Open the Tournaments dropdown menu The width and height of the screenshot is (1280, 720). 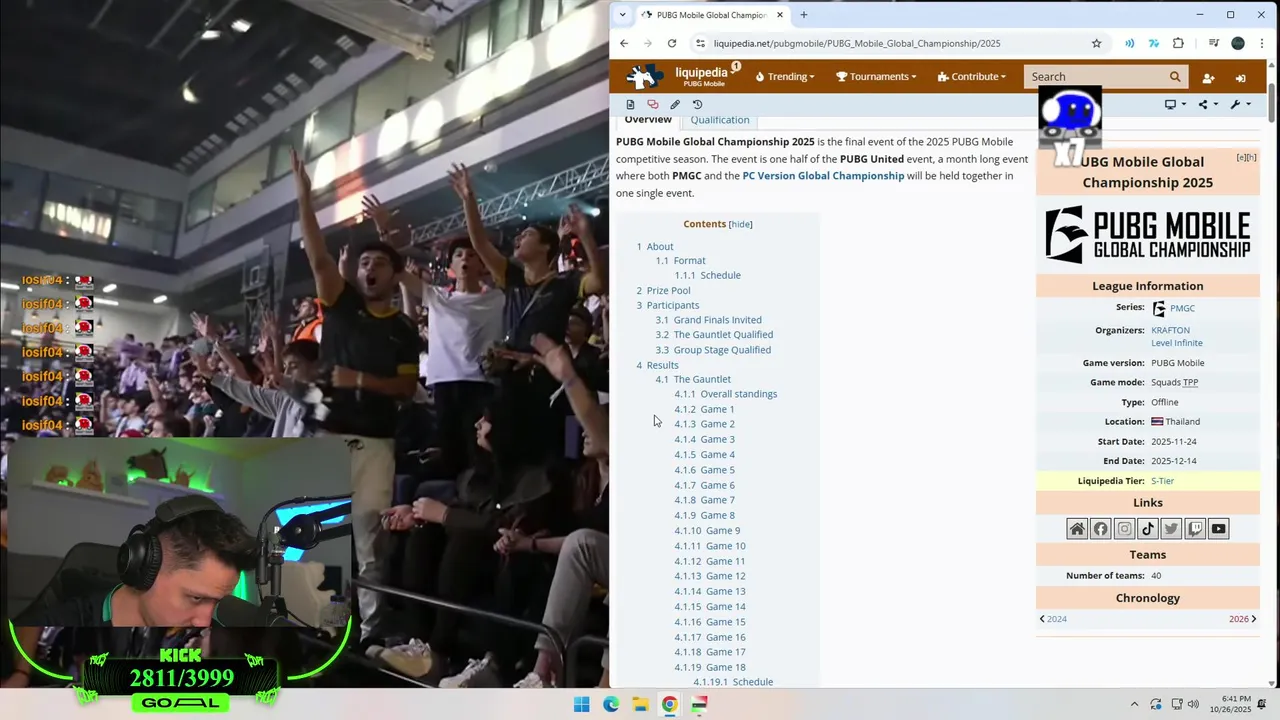click(876, 76)
